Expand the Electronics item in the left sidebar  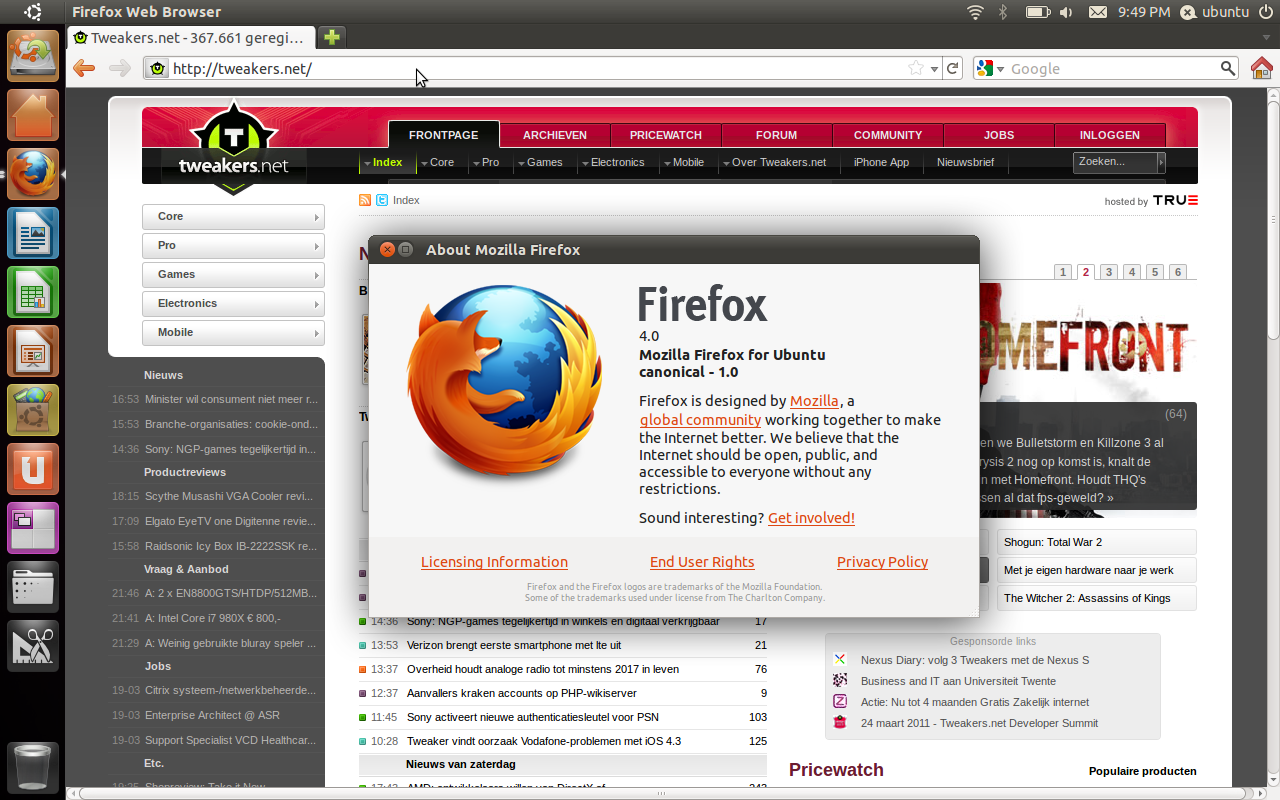[x=234, y=304]
